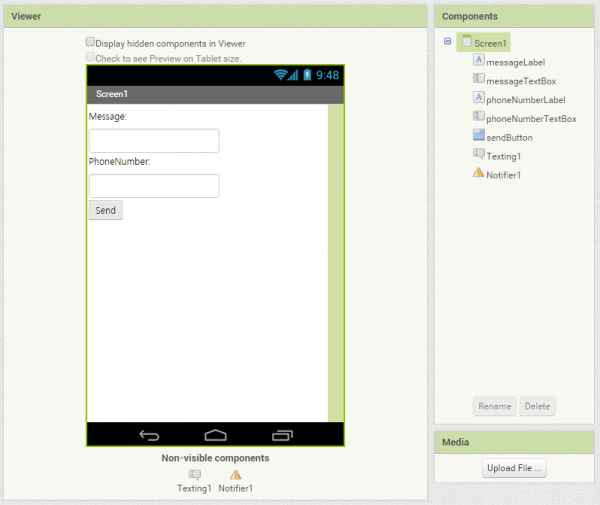Click the Viewer panel header
The width and height of the screenshot is (600, 505).
tap(215, 16)
